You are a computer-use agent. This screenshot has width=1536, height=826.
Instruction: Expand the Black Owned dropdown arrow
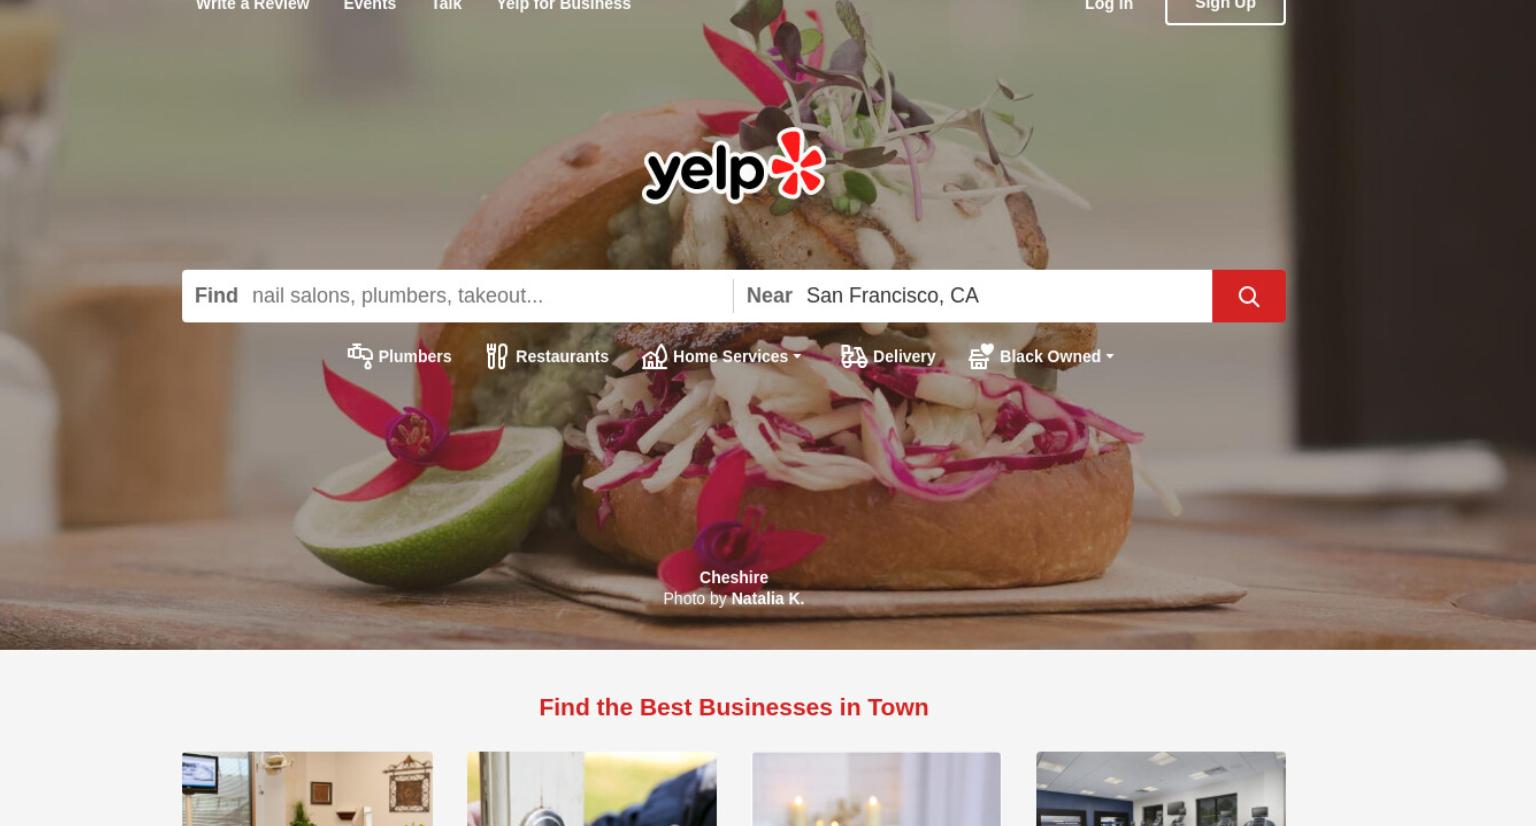[x=1109, y=356]
